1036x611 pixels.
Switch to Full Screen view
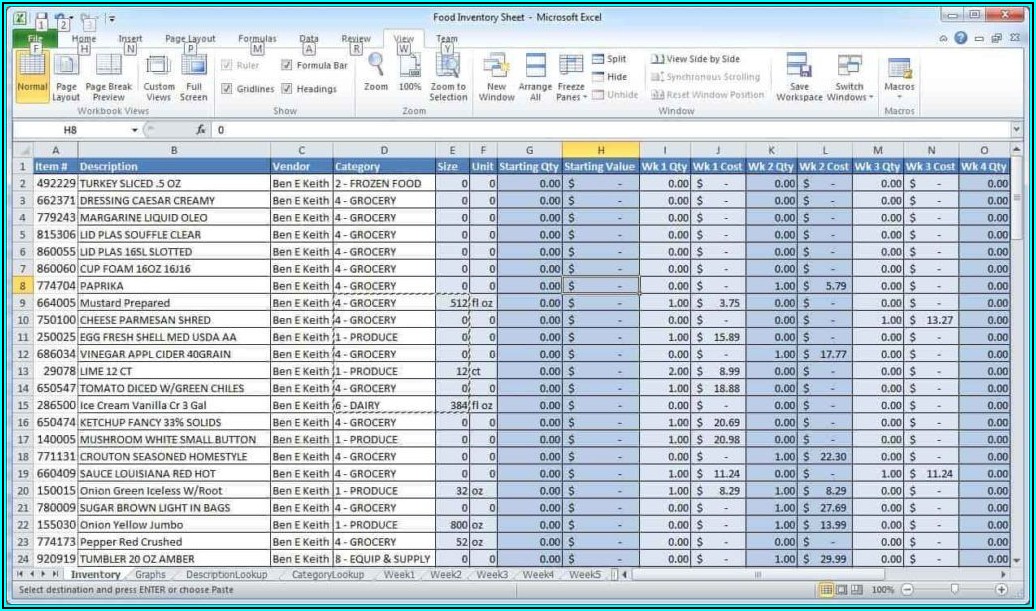tap(194, 66)
